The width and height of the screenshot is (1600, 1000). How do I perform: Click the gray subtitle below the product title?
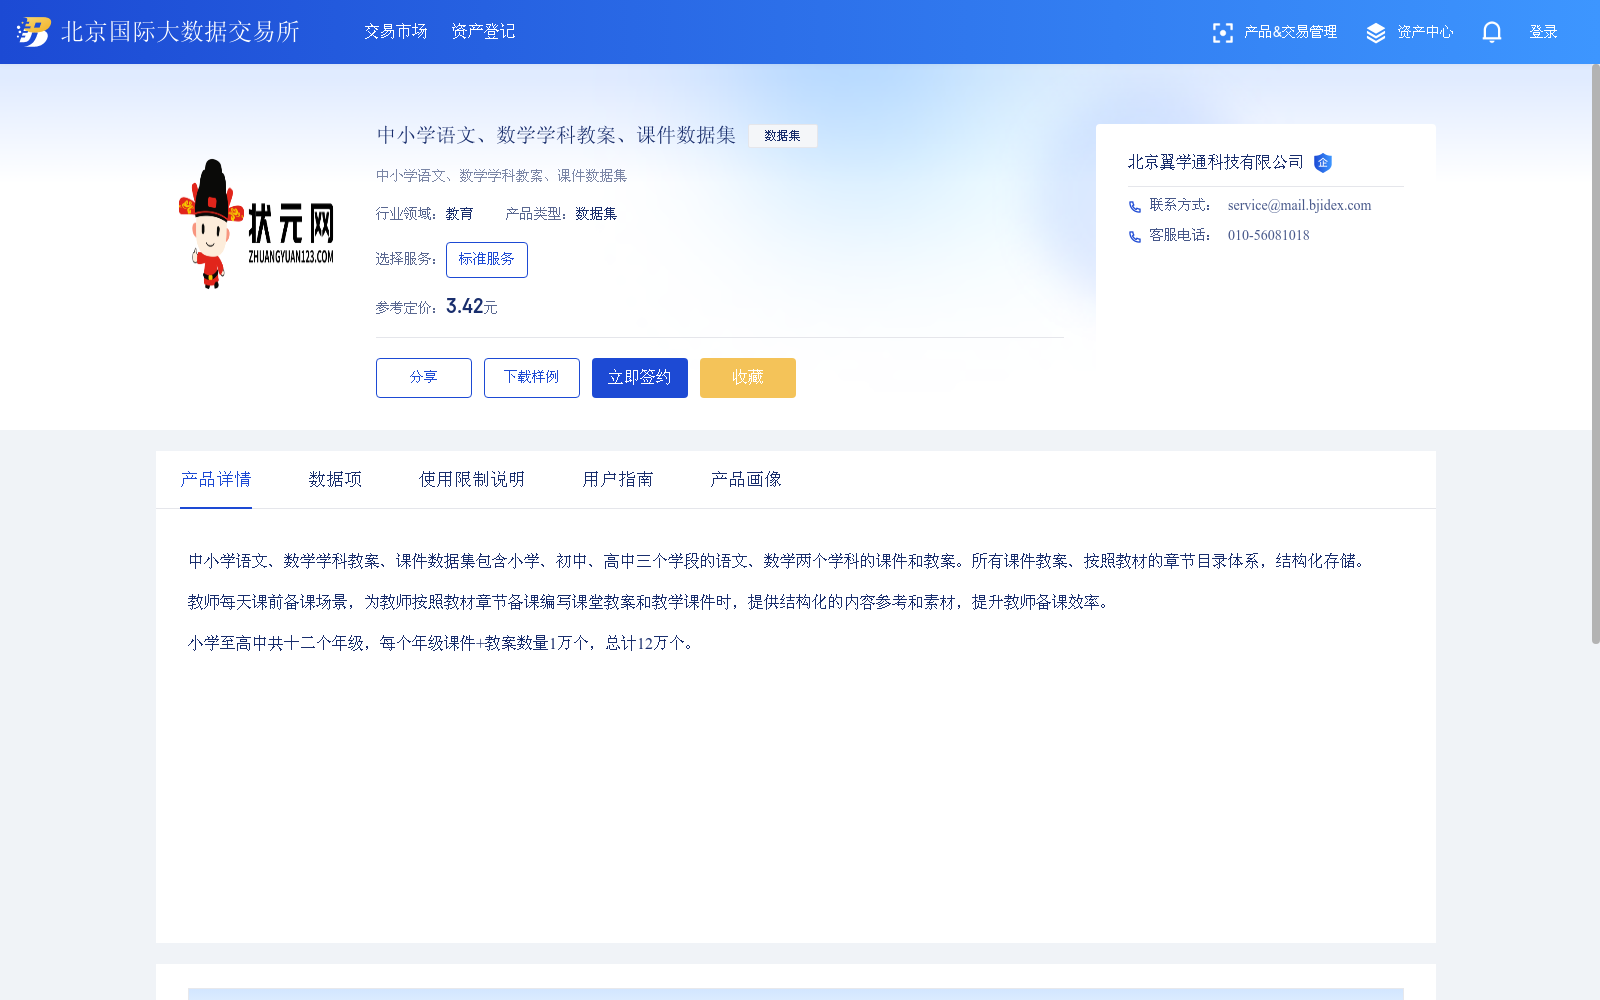click(x=502, y=176)
